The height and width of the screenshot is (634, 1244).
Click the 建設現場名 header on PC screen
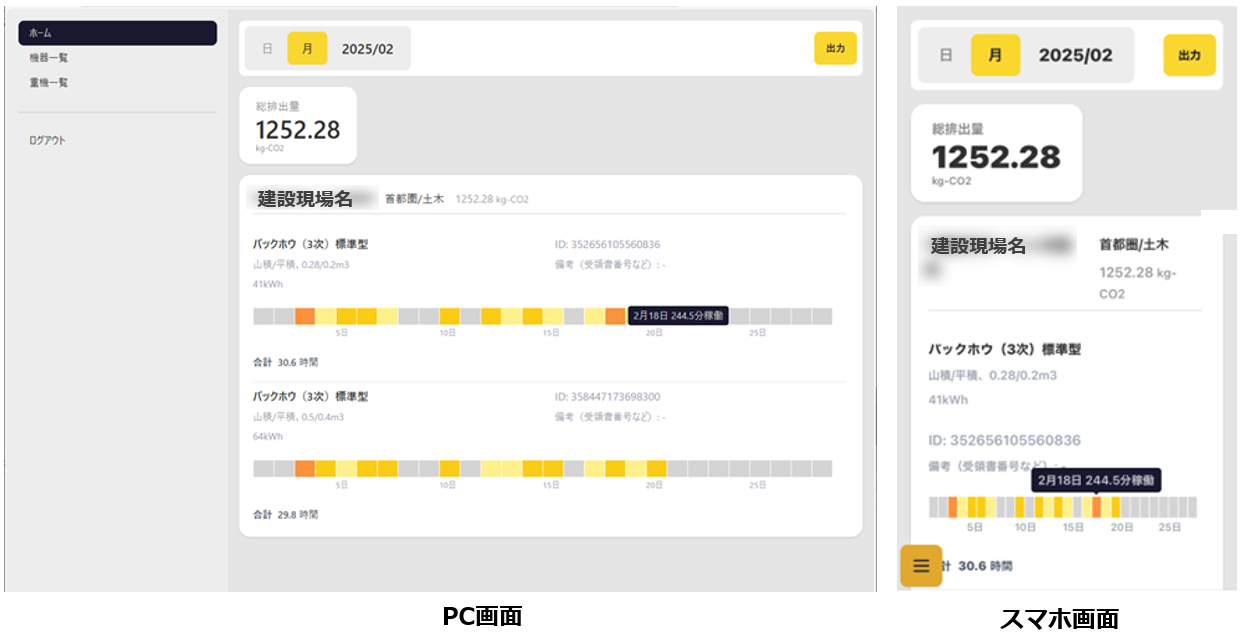coord(305,199)
